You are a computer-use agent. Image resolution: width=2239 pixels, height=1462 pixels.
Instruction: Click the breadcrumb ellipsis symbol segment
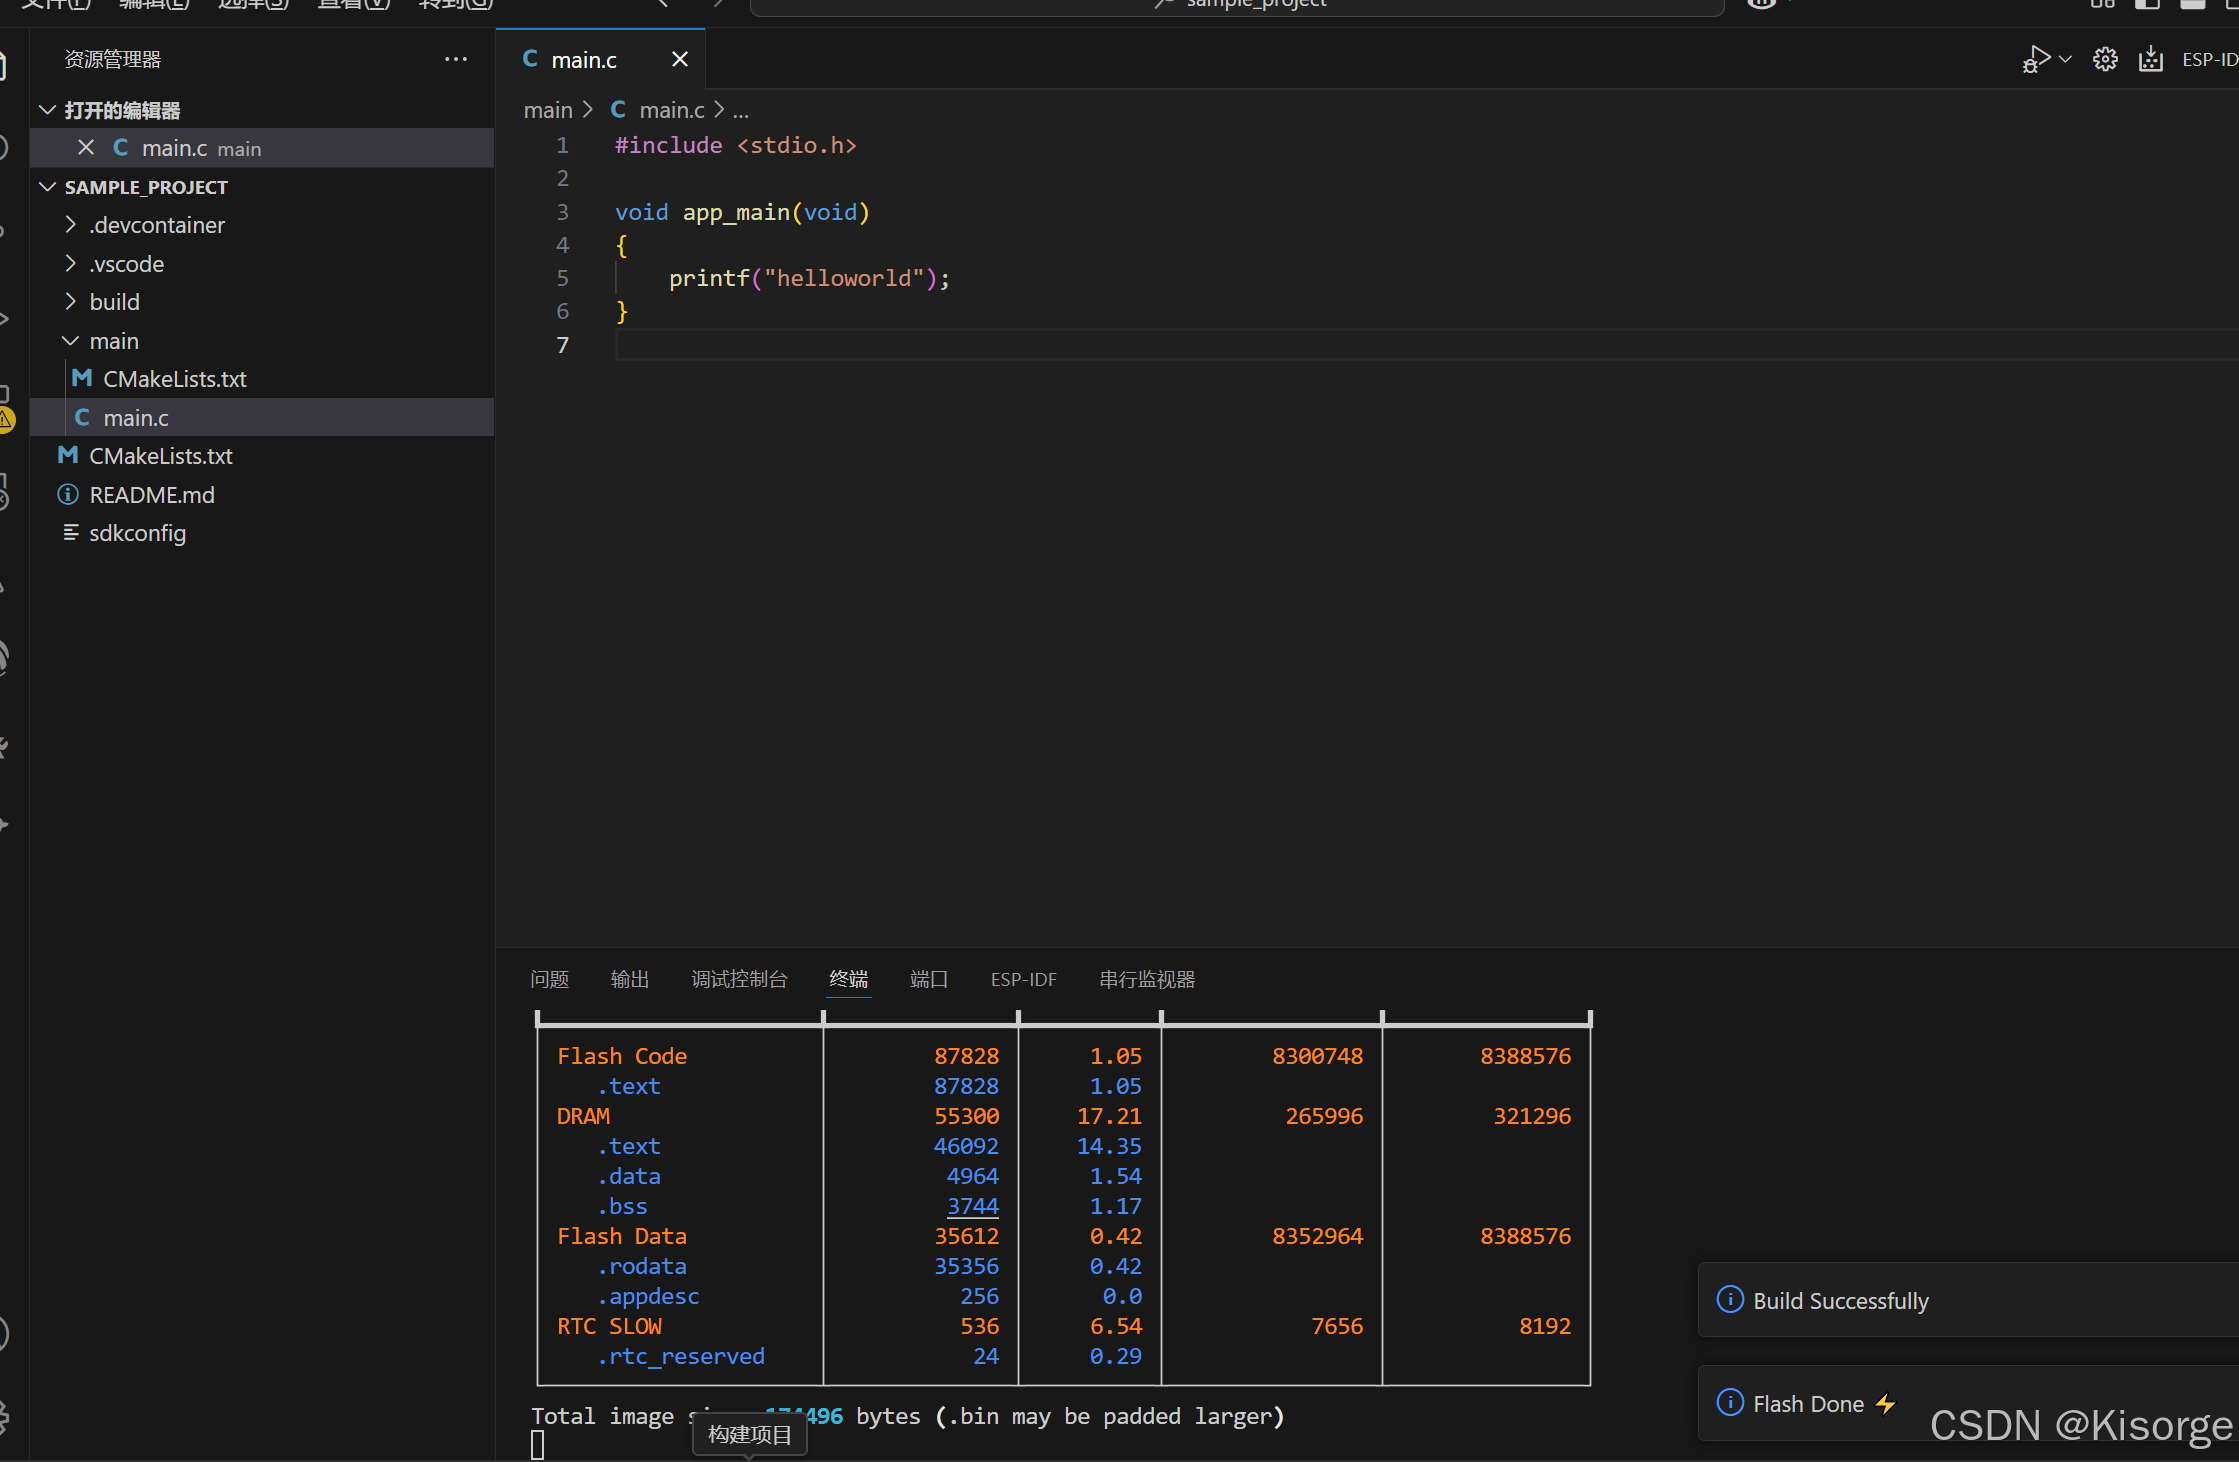[x=740, y=111]
